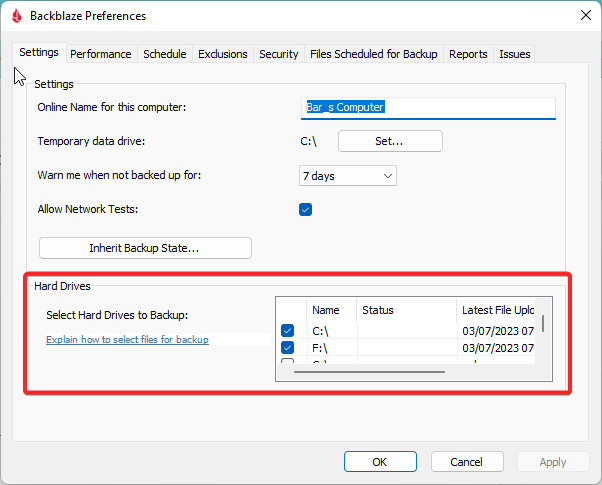Click Set... for temporary data drive

[x=390, y=141]
